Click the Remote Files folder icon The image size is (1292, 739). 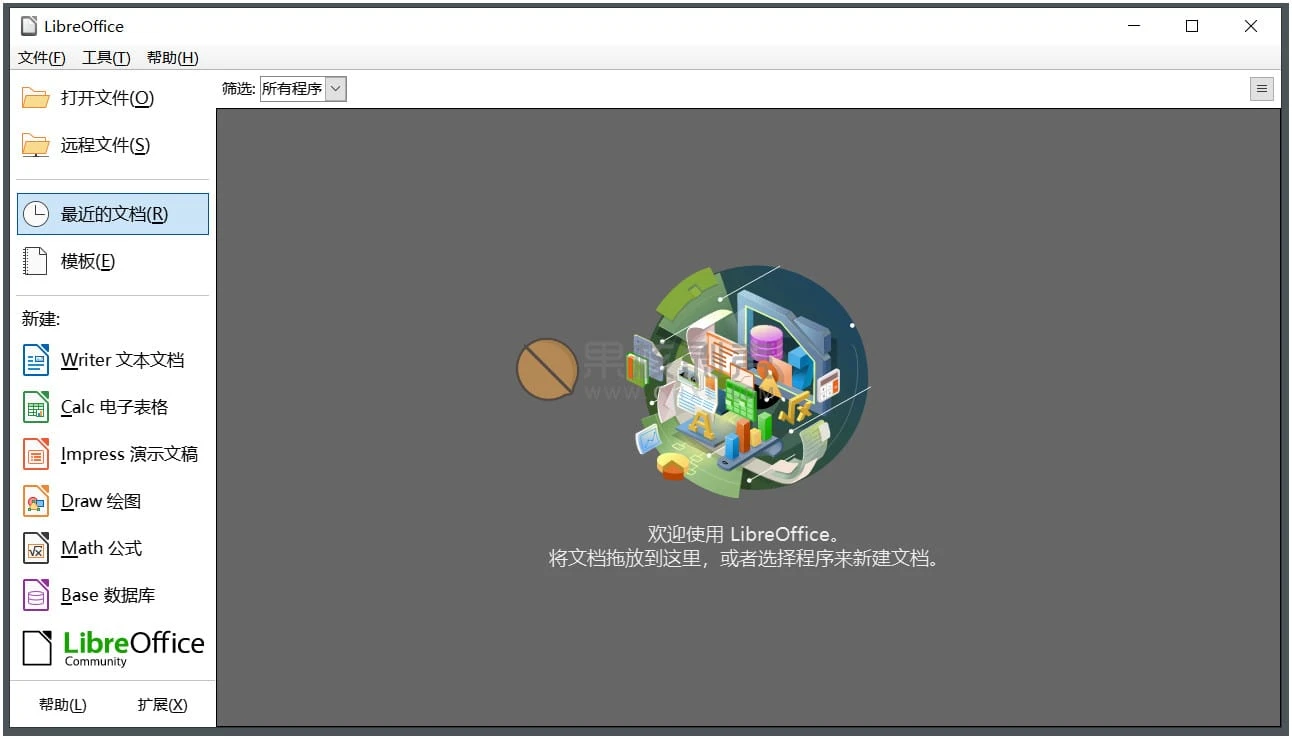pyautogui.click(x=36, y=145)
